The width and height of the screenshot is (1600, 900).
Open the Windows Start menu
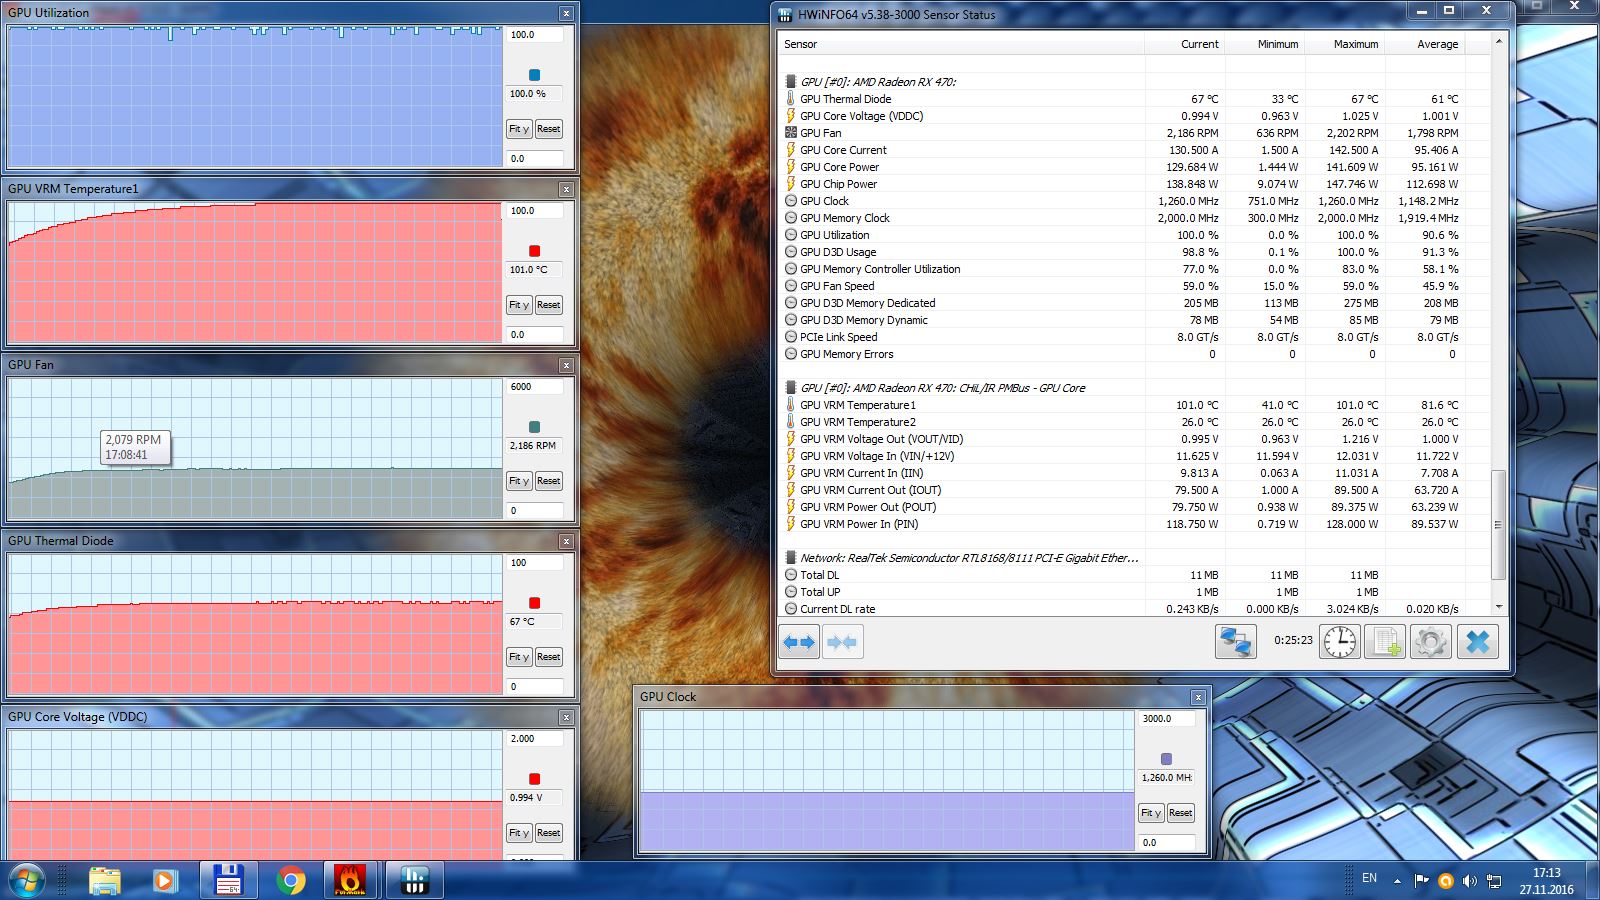tap(26, 880)
